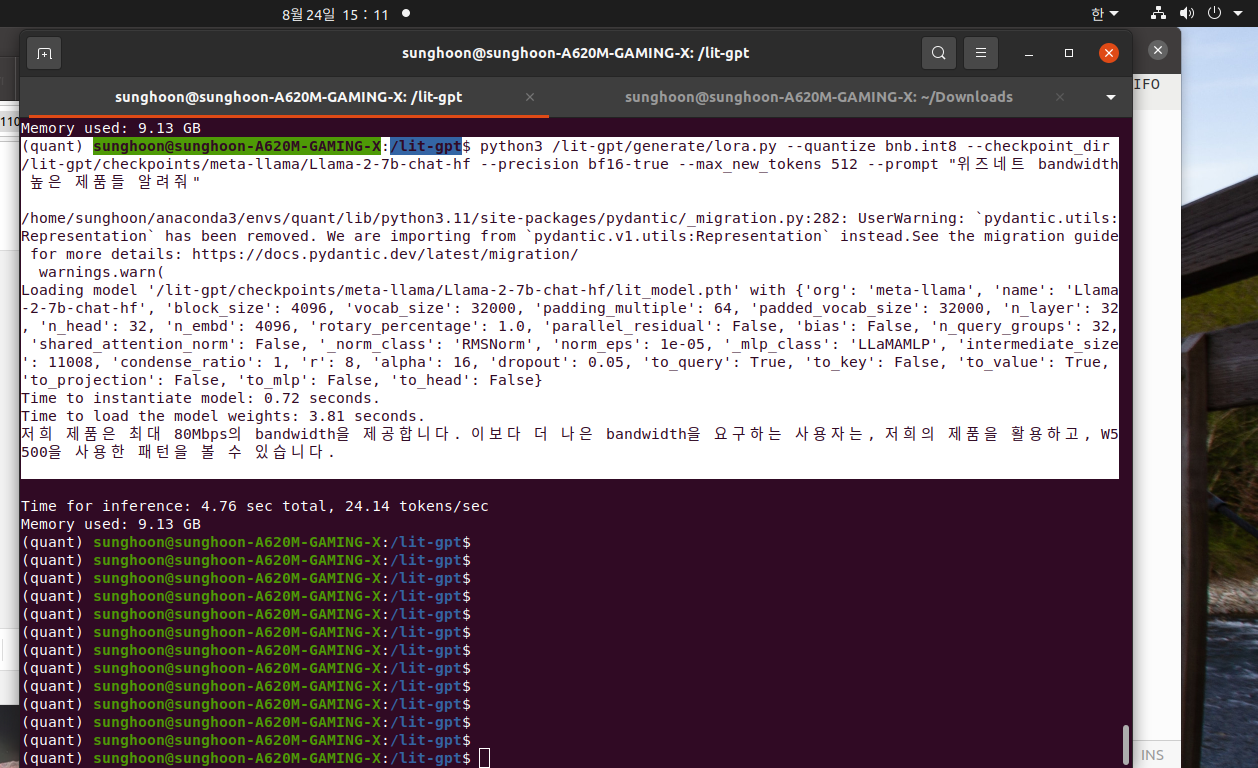Click 'Memory used: 9.13 GB' below inference time
This screenshot has width=1258, height=768.
pyautogui.click(x=111, y=524)
